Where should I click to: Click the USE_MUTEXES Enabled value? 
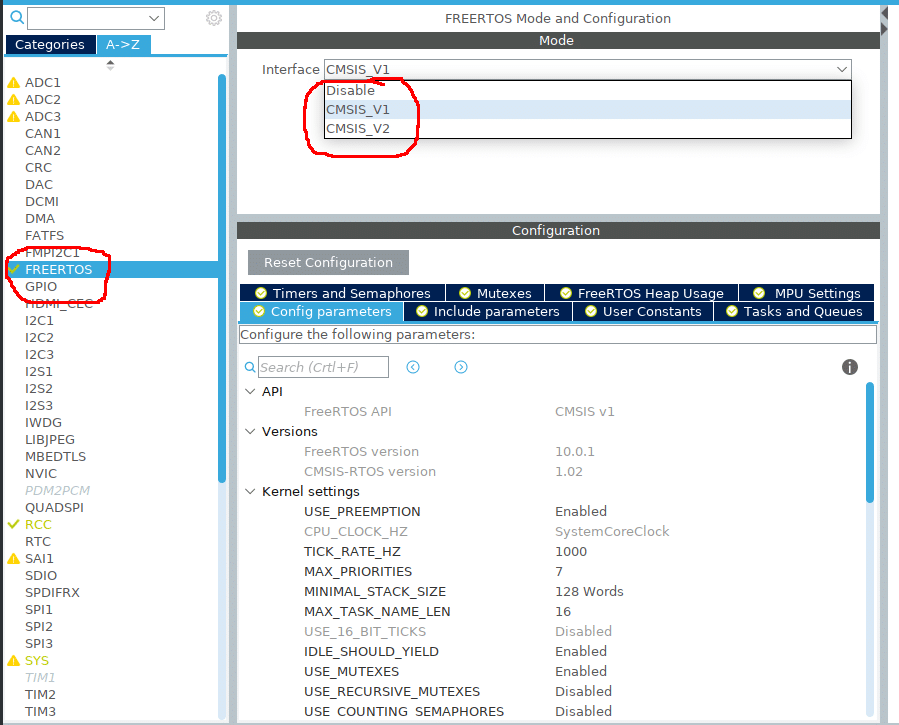click(581, 671)
